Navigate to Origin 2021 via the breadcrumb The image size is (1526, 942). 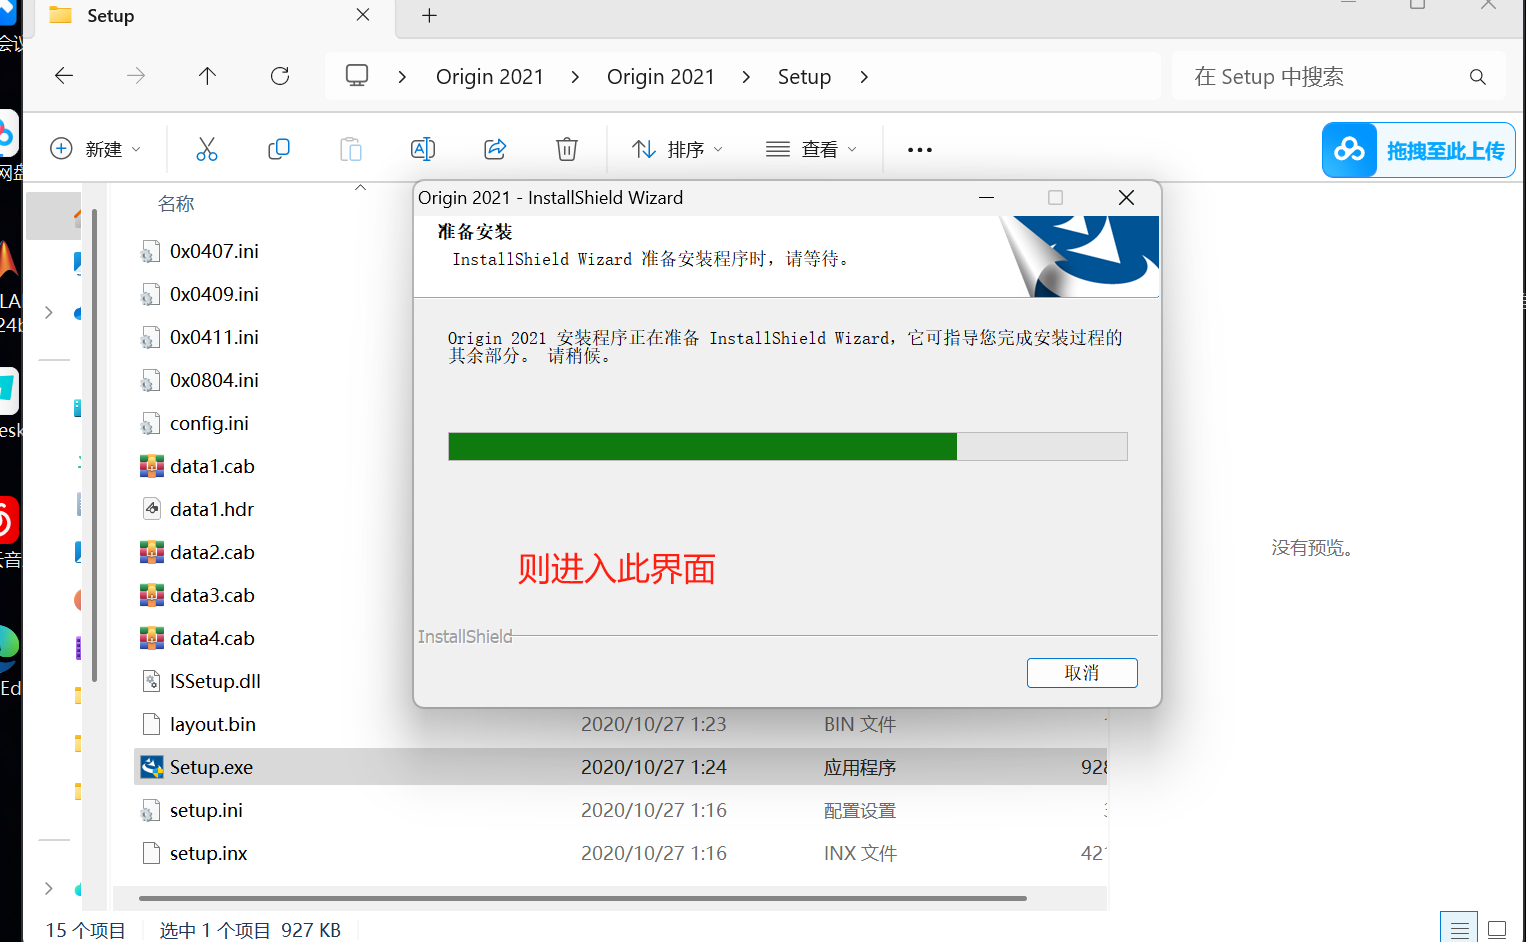click(490, 76)
